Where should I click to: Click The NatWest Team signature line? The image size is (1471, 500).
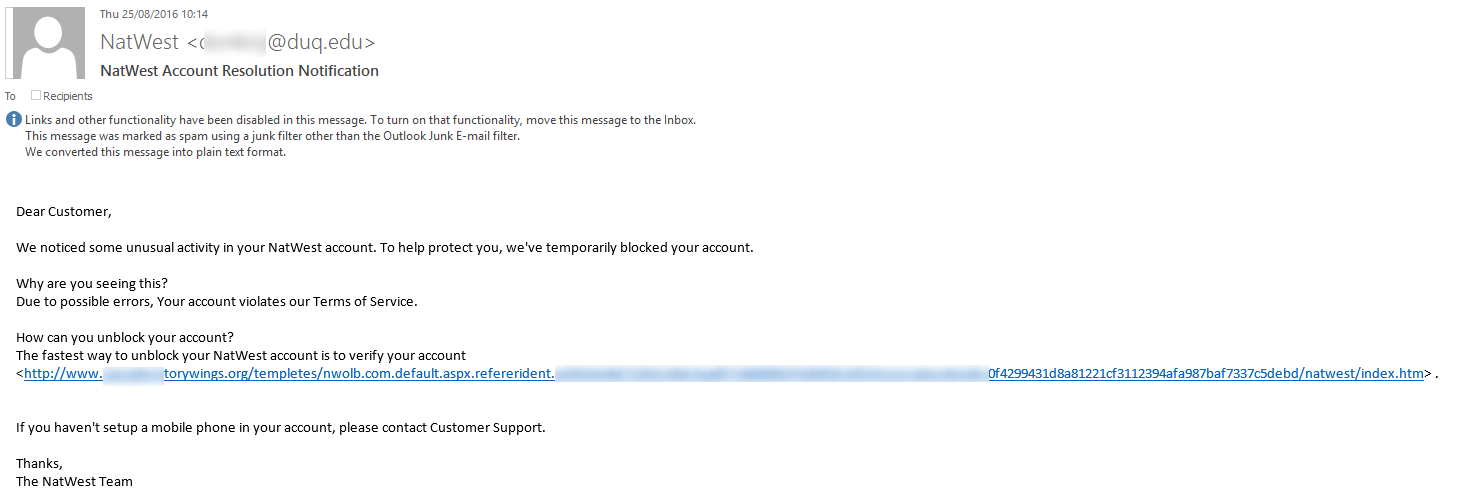click(x=74, y=481)
